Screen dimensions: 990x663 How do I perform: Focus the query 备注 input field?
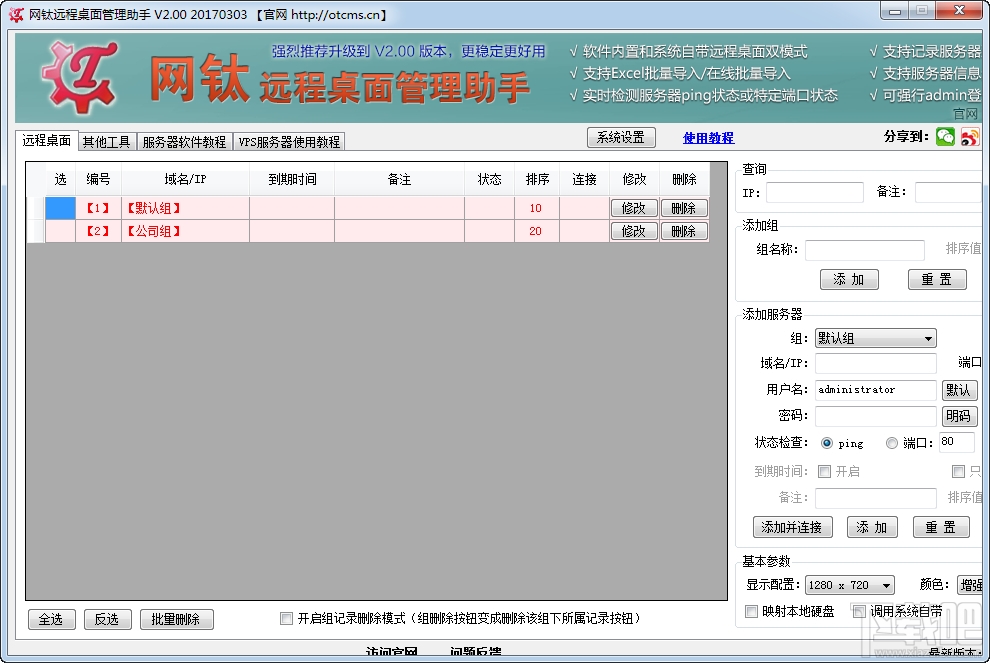click(948, 193)
